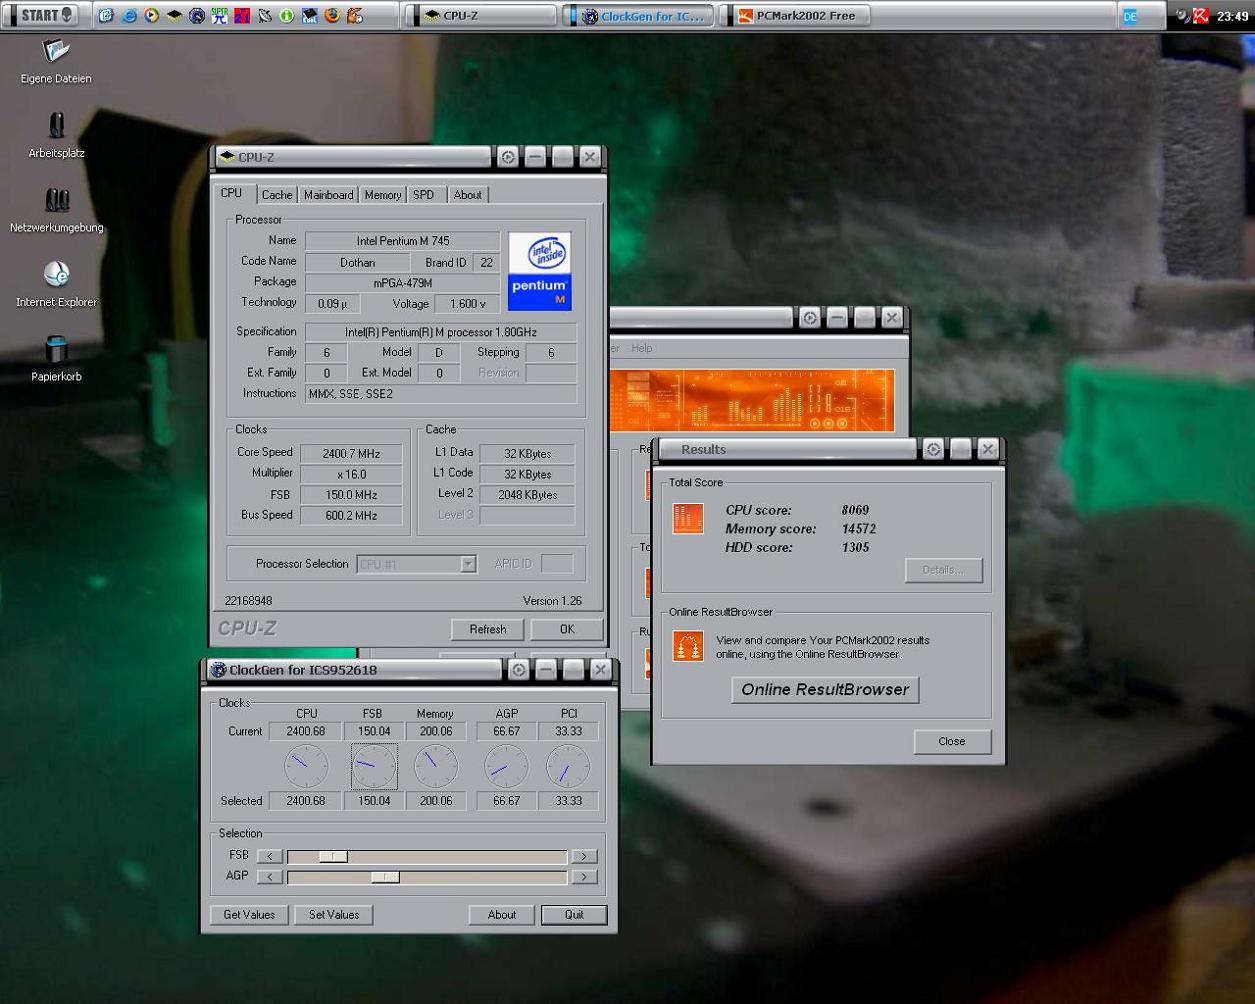Image resolution: width=1255 pixels, height=1004 pixels.
Task: Select Netzwerkumgebung desktop icon
Action: [x=56, y=210]
